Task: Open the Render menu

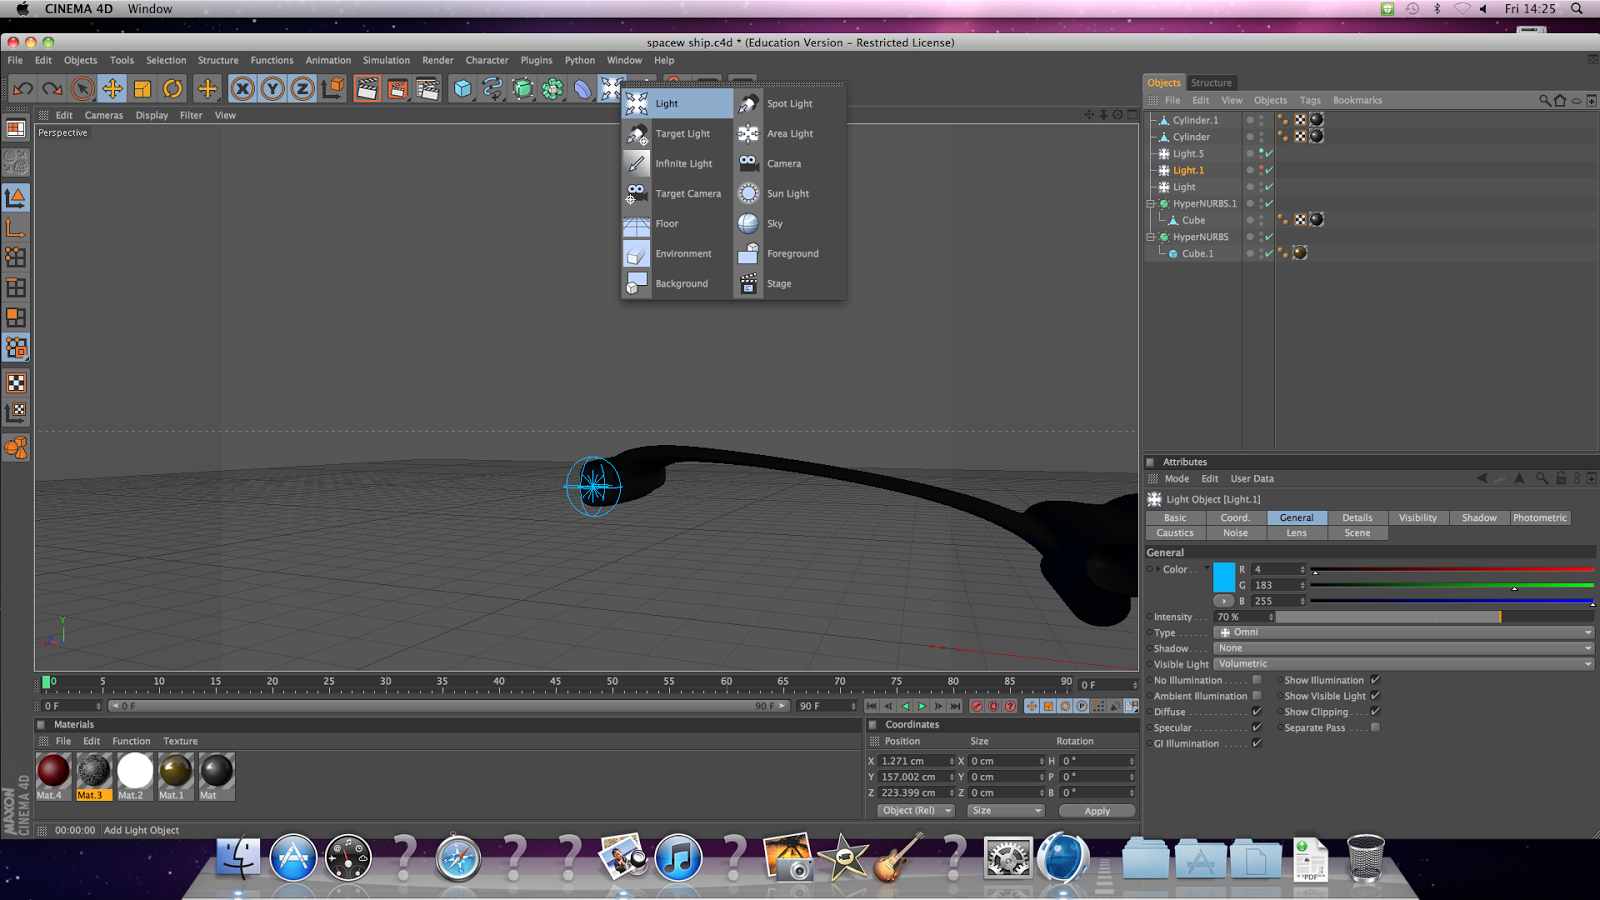Action: pos(437,60)
